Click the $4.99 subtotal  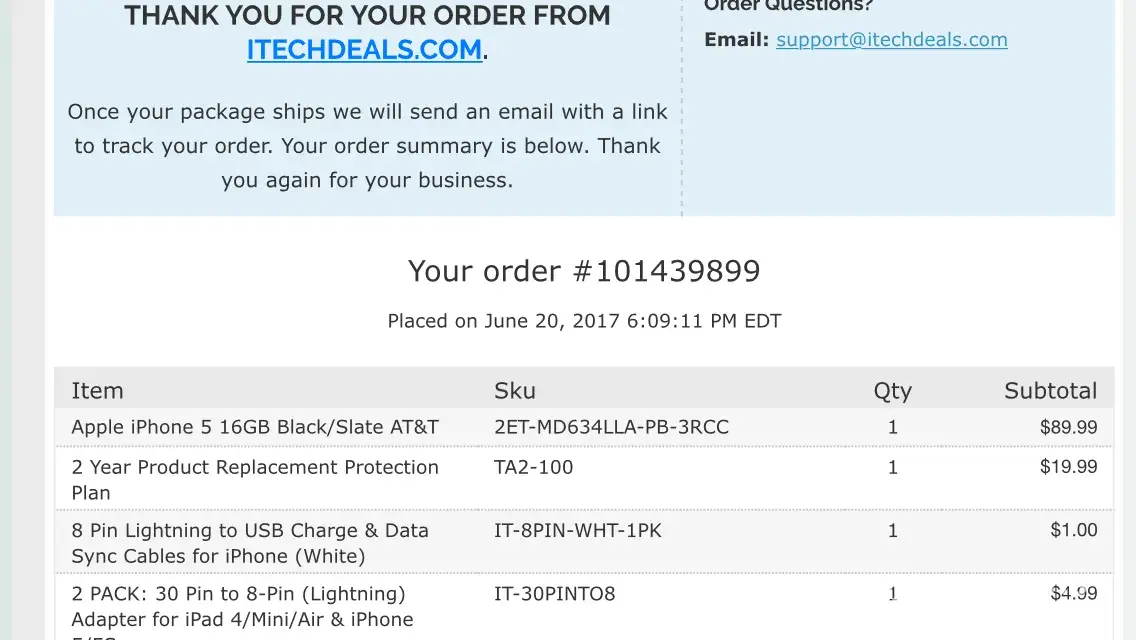point(1073,594)
